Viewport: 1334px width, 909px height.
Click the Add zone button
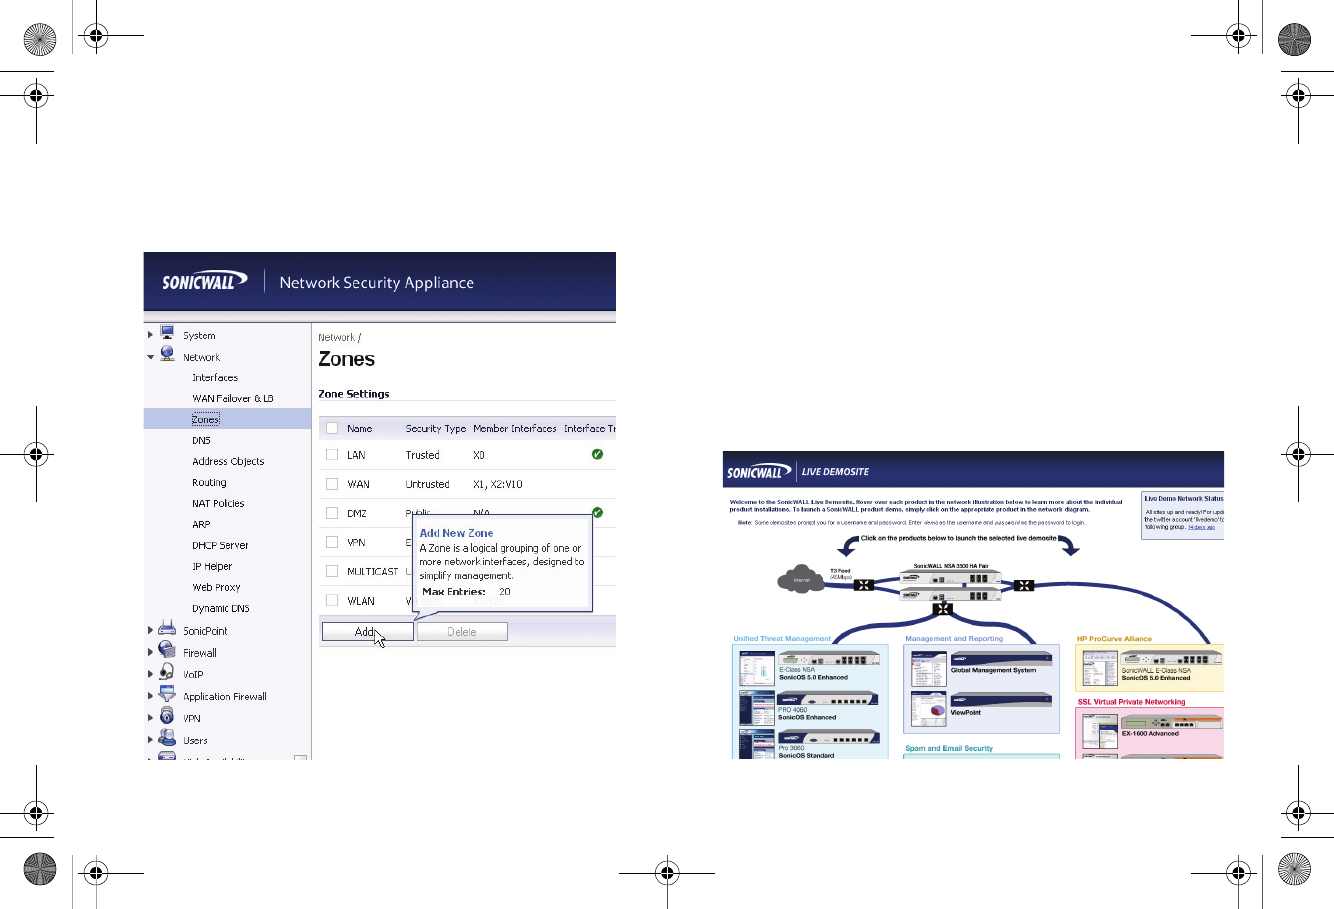(x=367, y=632)
